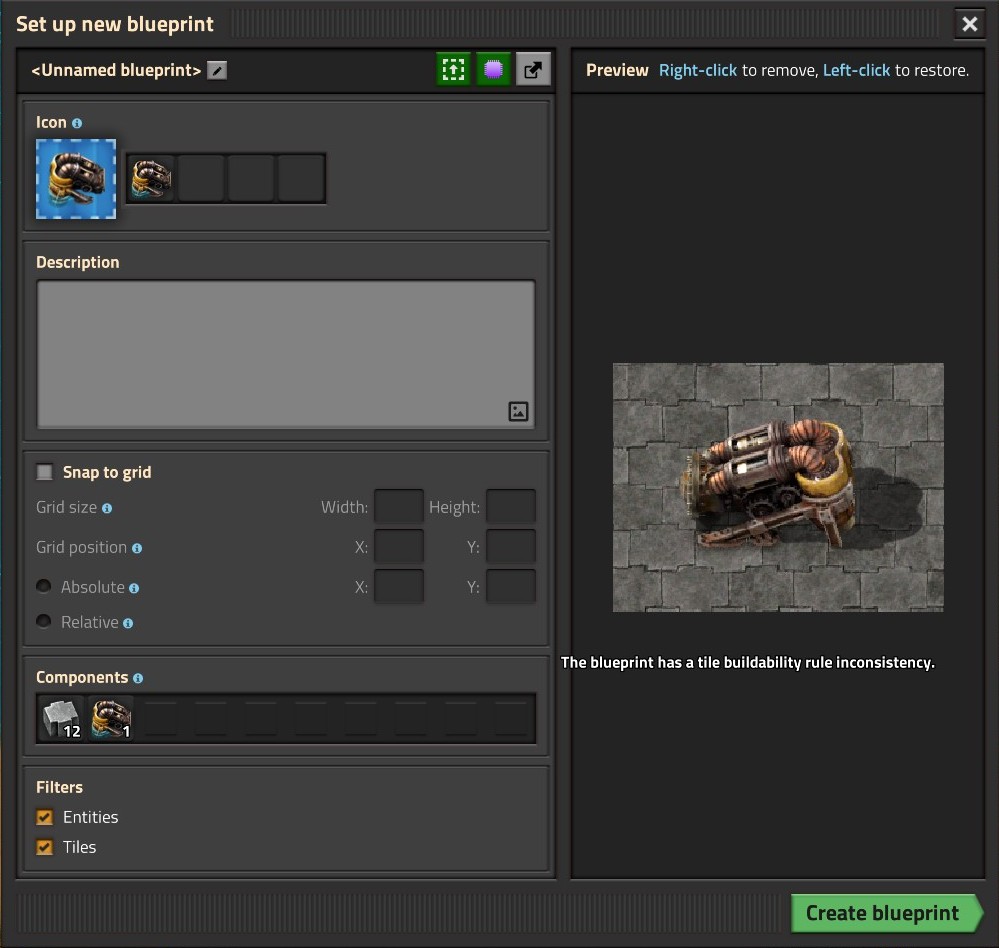This screenshot has height=948, width=999.
Task: Select the Relative radio button
Action: coord(44,622)
